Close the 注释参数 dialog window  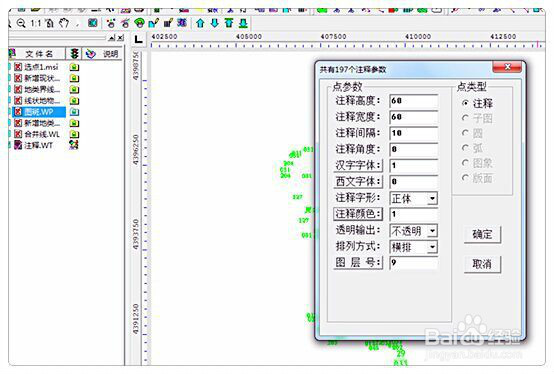(x=507, y=67)
